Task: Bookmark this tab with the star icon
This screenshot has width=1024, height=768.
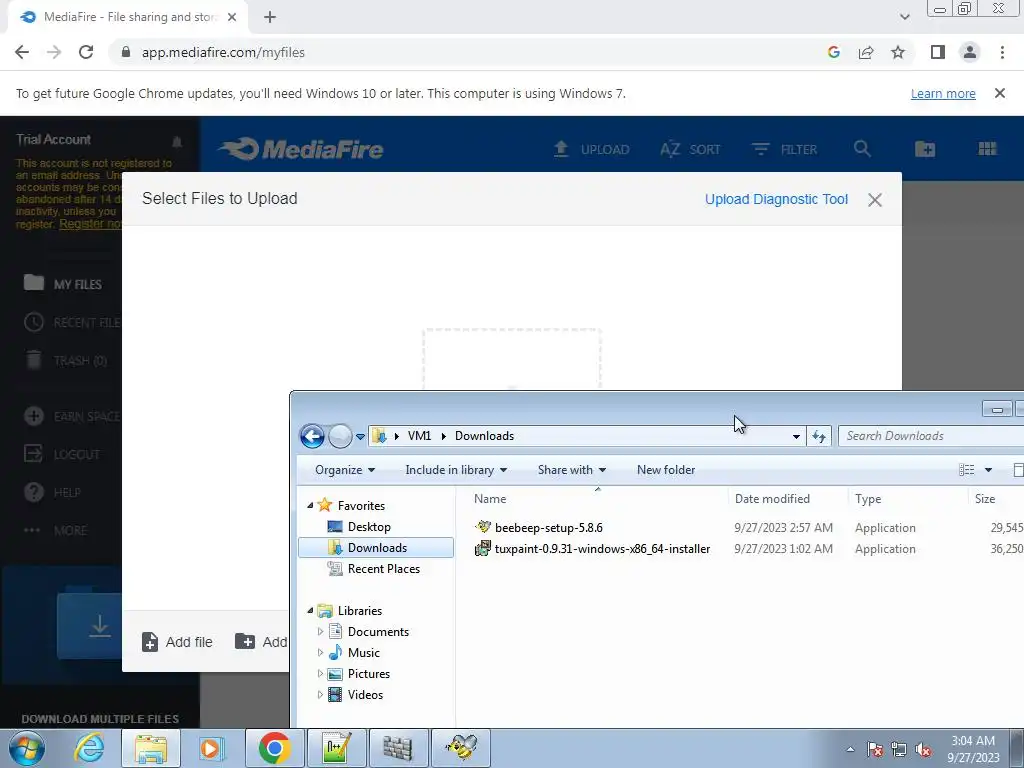Action: 898,52
